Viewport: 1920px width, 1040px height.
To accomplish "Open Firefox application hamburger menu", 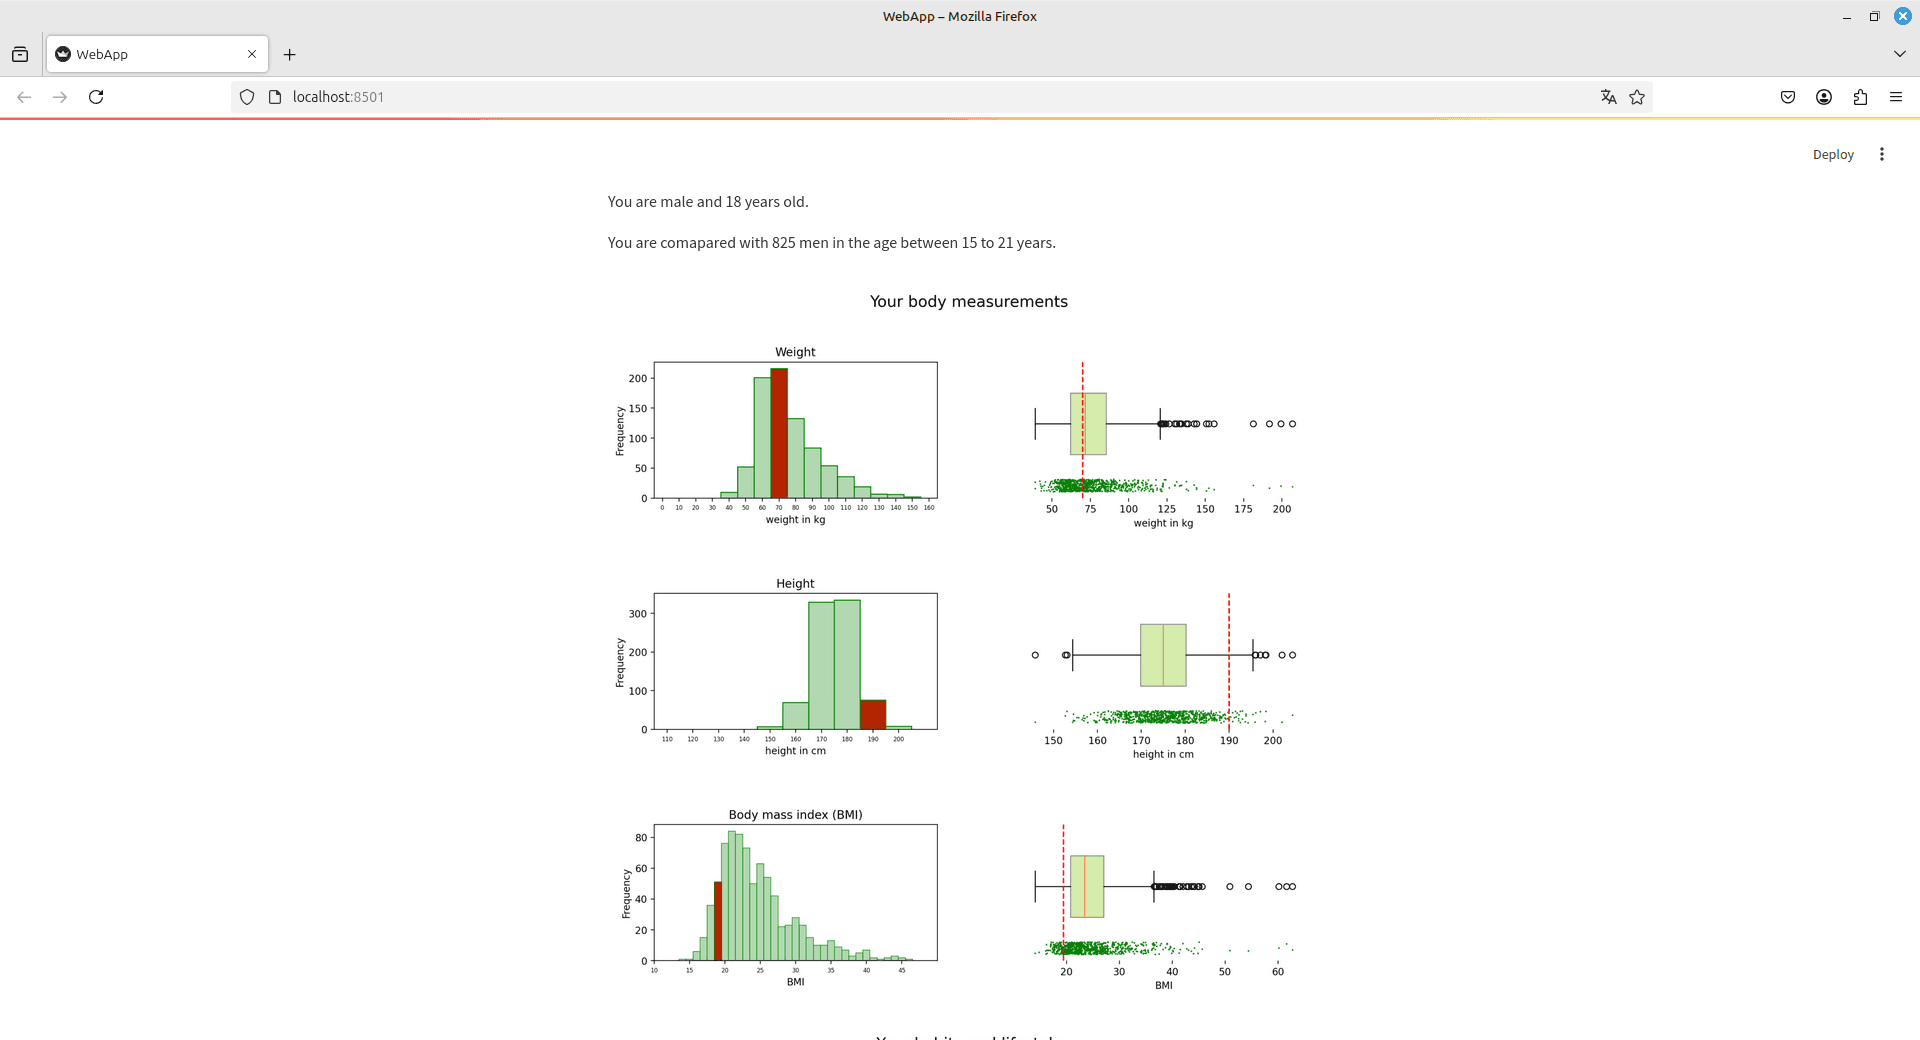I will (1896, 97).
